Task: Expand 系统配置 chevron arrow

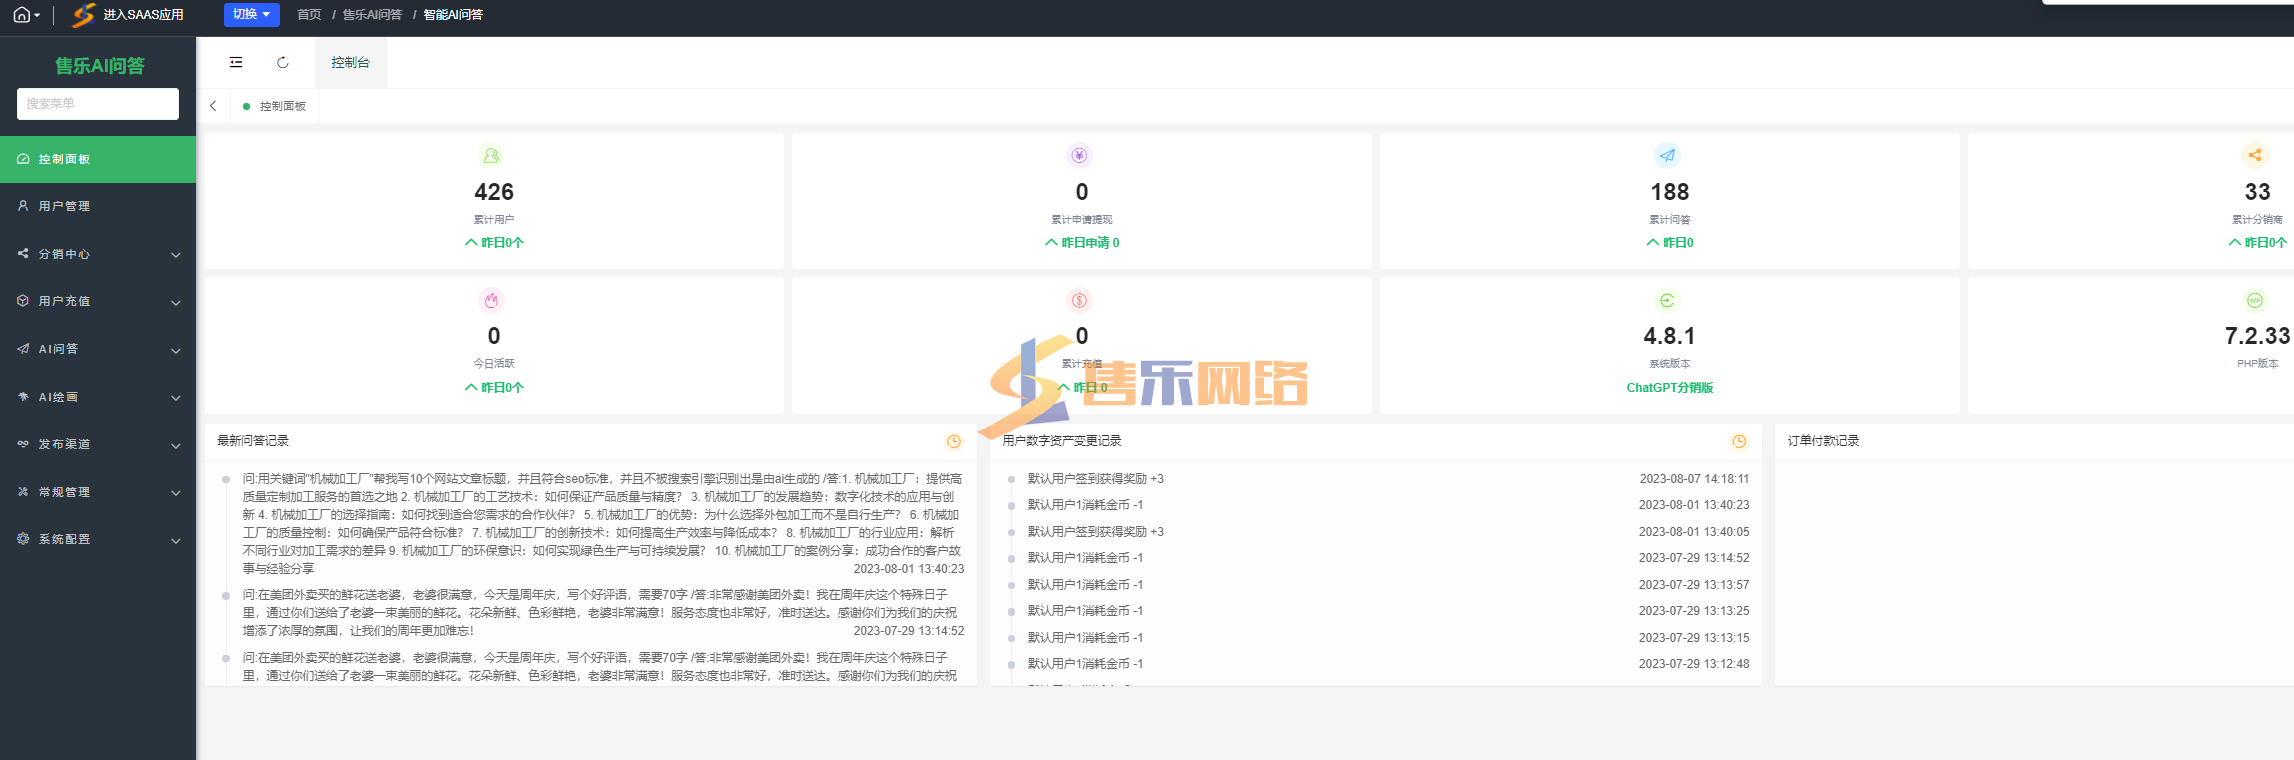Action: [x=176, y=541]
